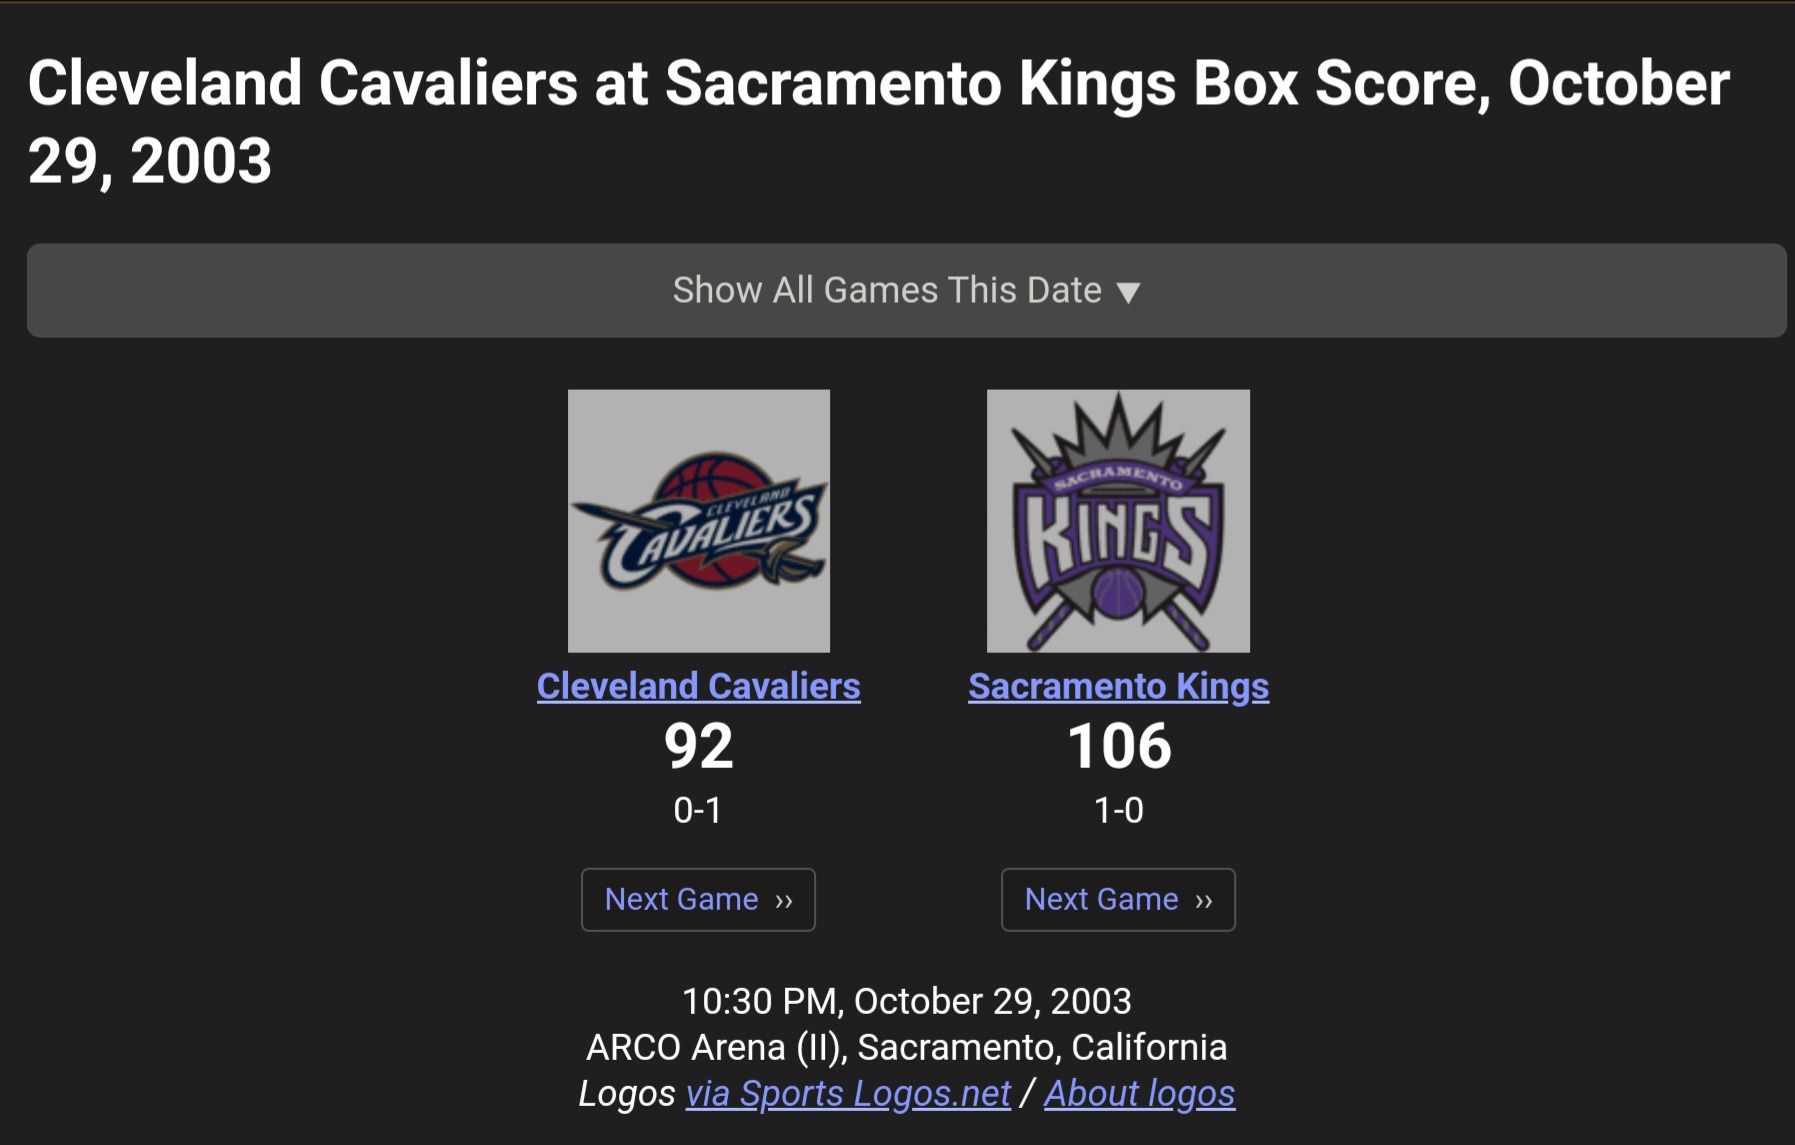Select the Kings 1-0 record text
The height and width of the screenshot is (1145, 1795).
click(1118, 809)
